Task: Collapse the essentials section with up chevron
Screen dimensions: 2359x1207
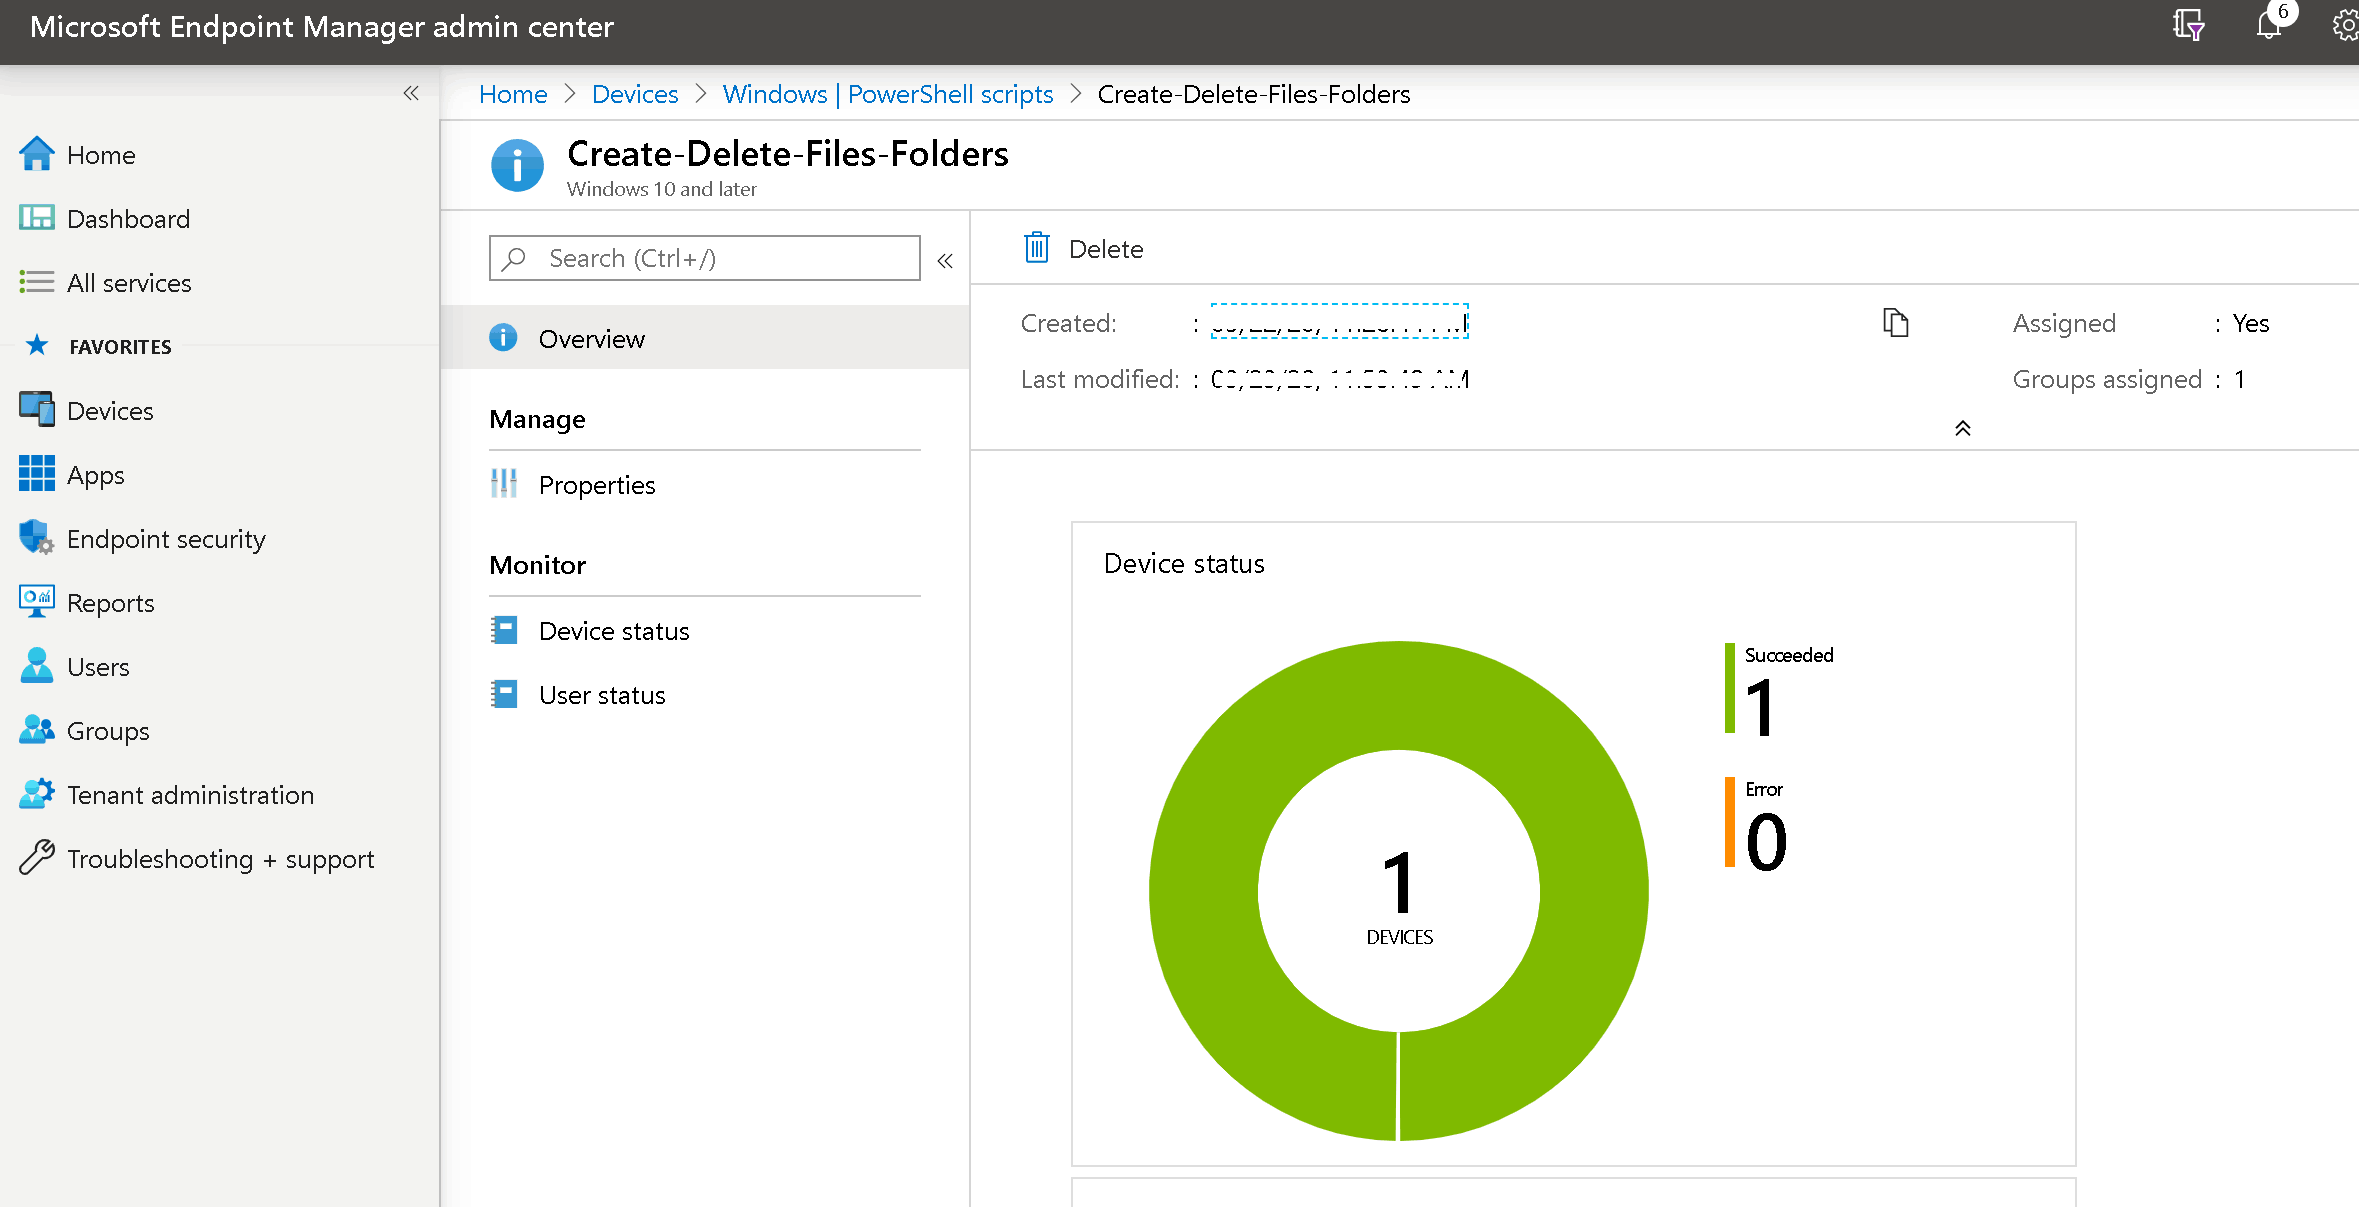Action: click(x=1963, y=428)
